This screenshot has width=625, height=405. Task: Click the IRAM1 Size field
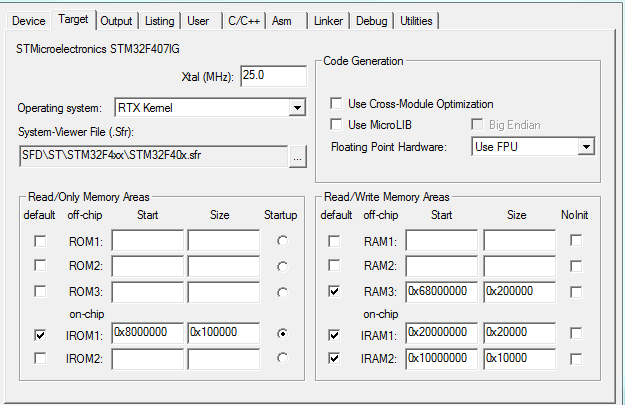(519, 333)
